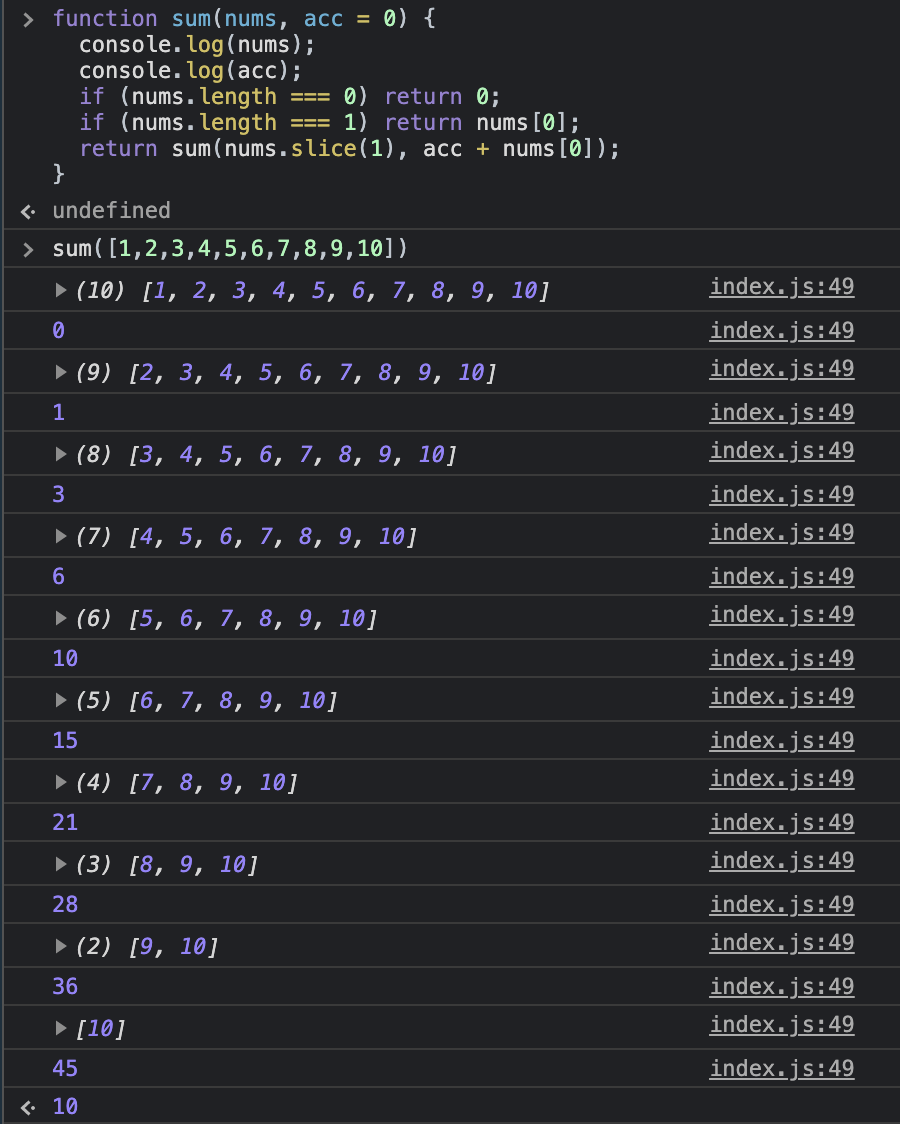Open index.js:49 link on the logged 28 row
Image resolution: width=900 pixels, height=1124 pixels.
[782, 905]
